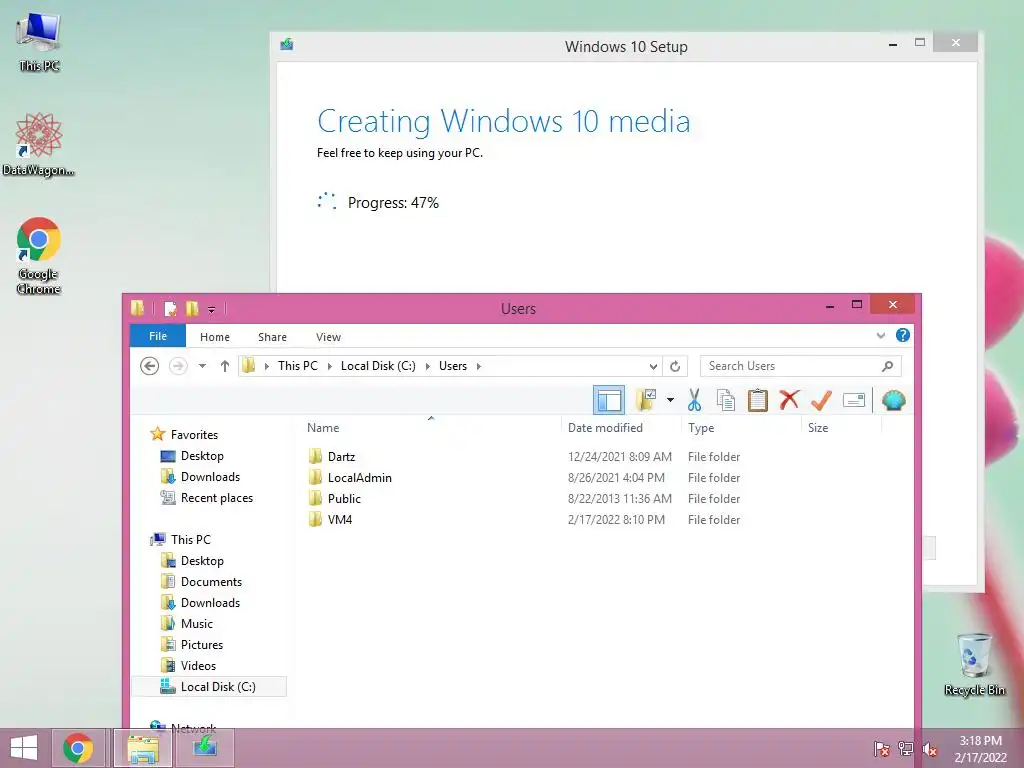Open Folder Options from the toolbar
1024x768 pixels.
click(x=646, y=400)
